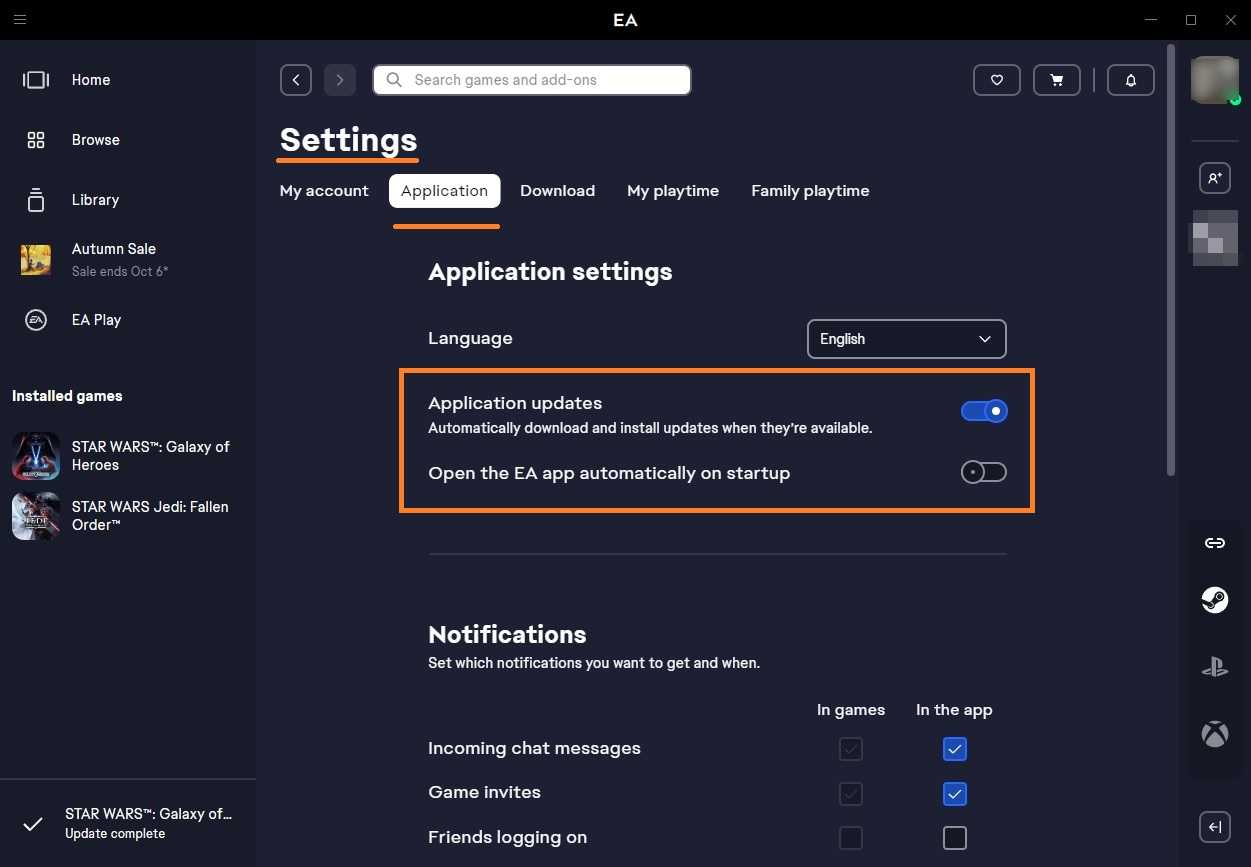Viewport: 1251px width, 867px height.
Task: Go back to the previous page
Action: click(296, 80)
